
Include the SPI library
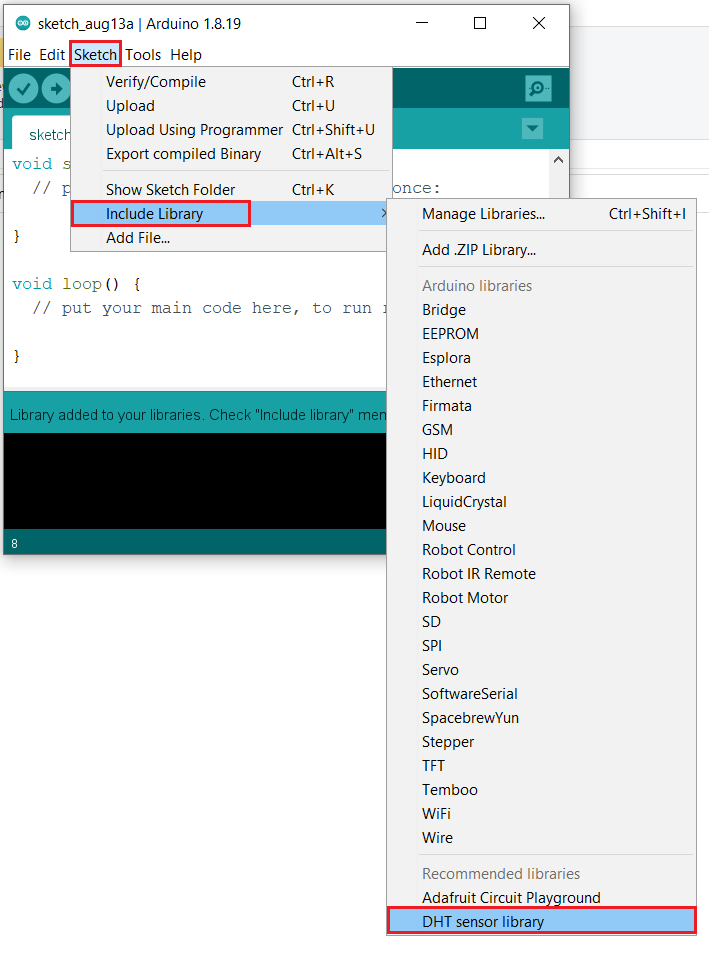[541, 646]
